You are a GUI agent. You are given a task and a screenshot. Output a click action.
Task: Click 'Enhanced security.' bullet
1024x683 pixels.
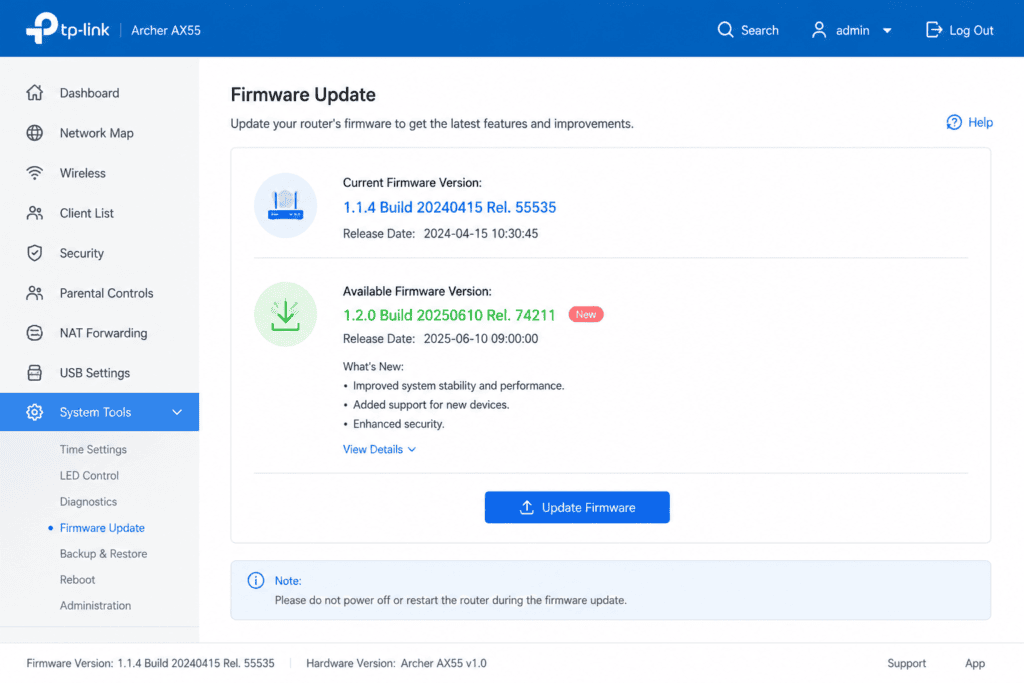pos(398,424)
